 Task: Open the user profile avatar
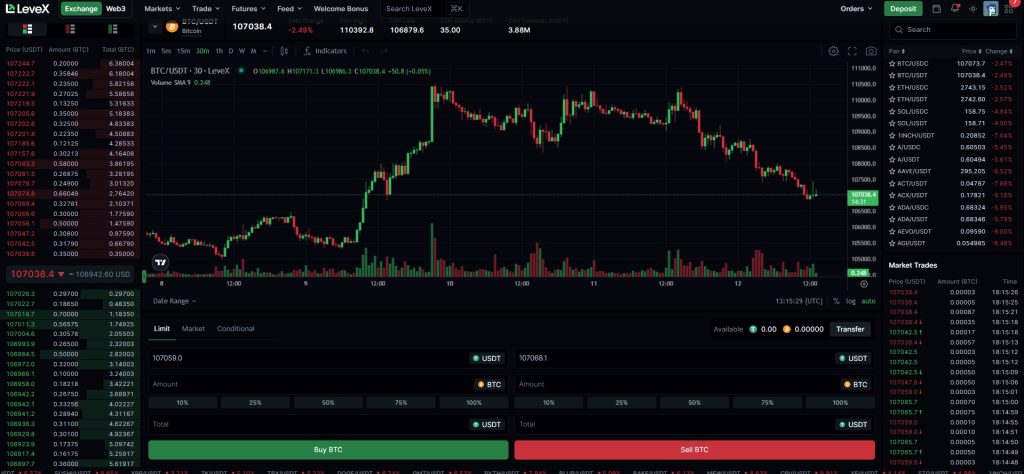[x=991, y=9]
